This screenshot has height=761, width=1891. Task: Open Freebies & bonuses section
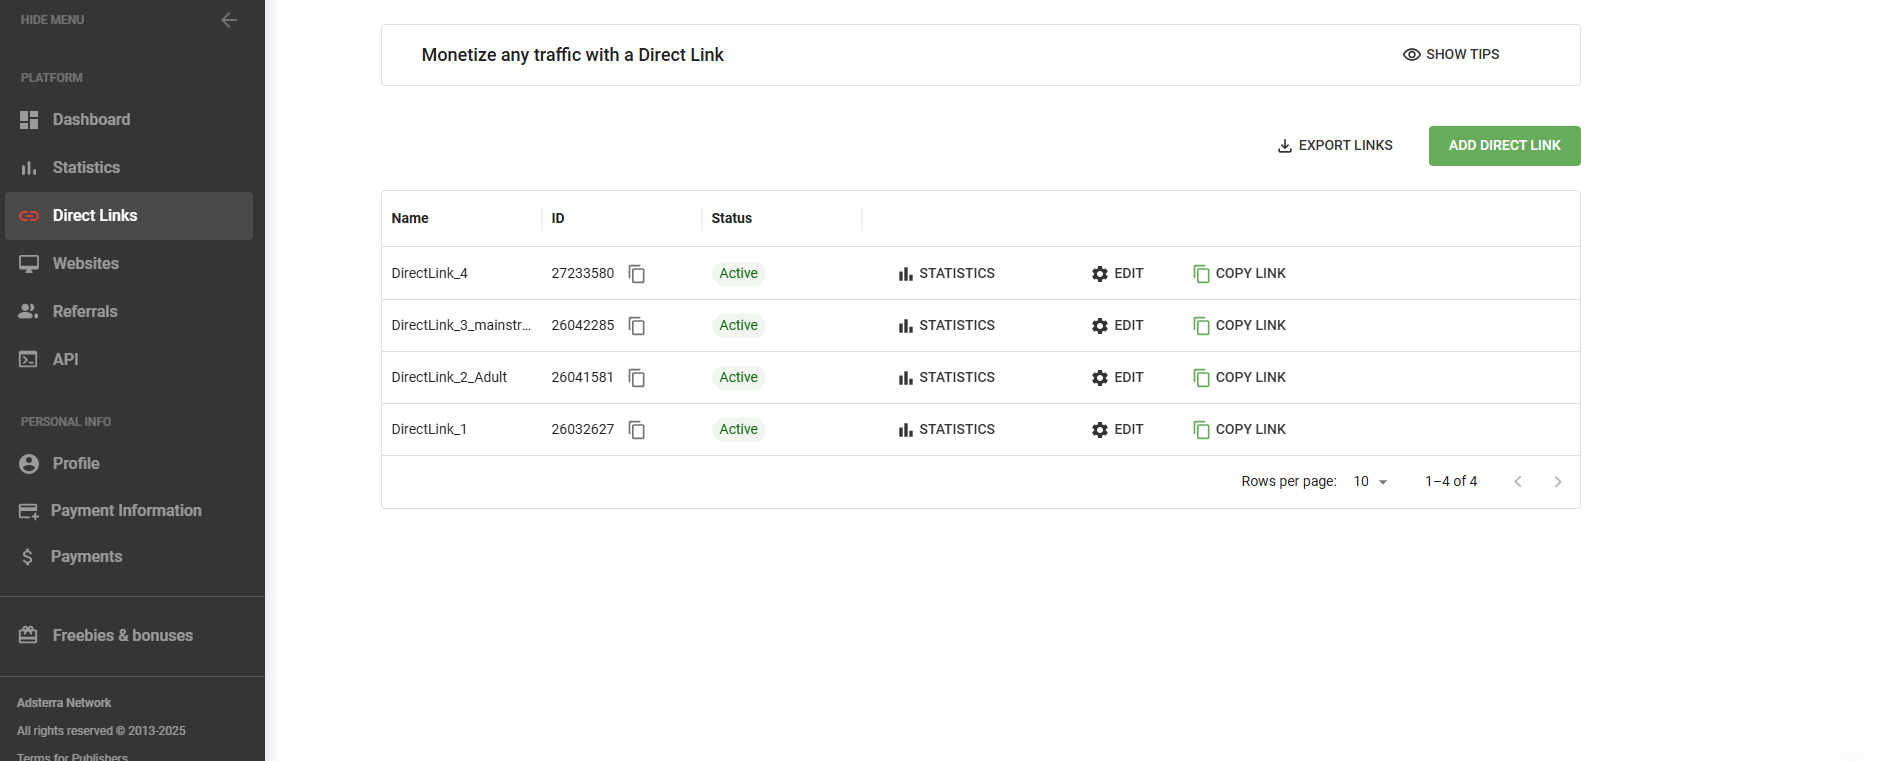coord(122,636)
